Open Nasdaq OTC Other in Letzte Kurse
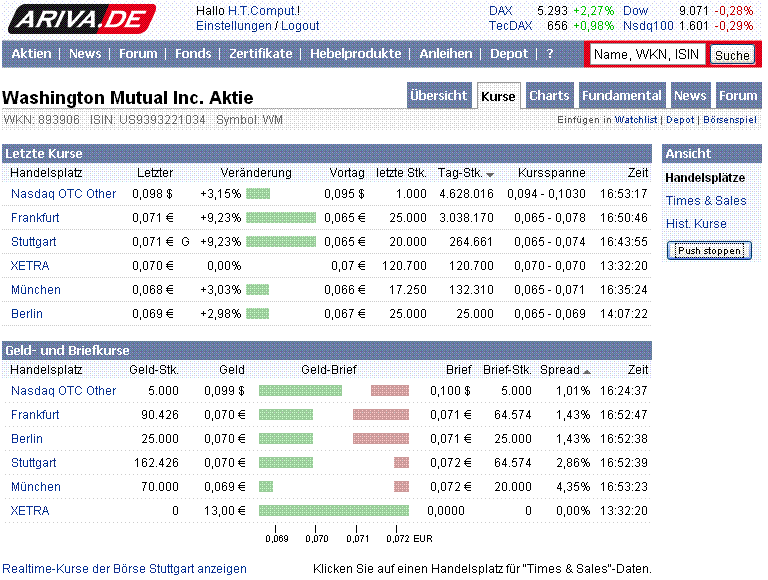The image size is (768, 580). click(64, 193)
